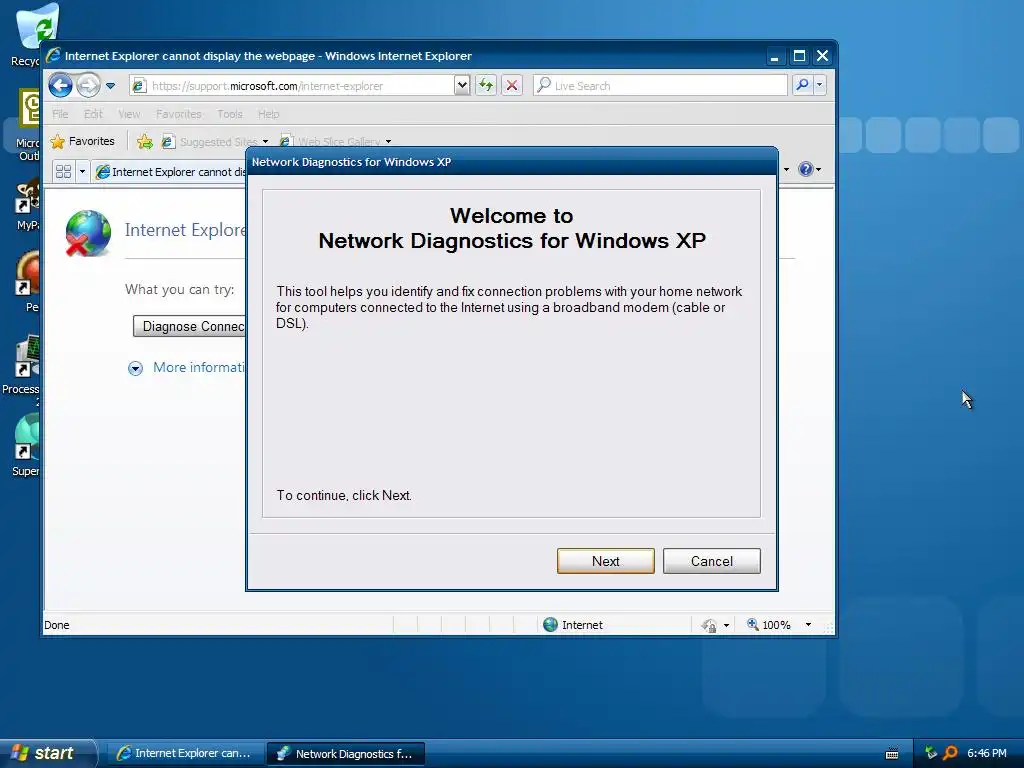Click the Internet Explorer forward arrow
Image resolution: width=1024 pixels, height=768 pixels.
coord(88,85)
